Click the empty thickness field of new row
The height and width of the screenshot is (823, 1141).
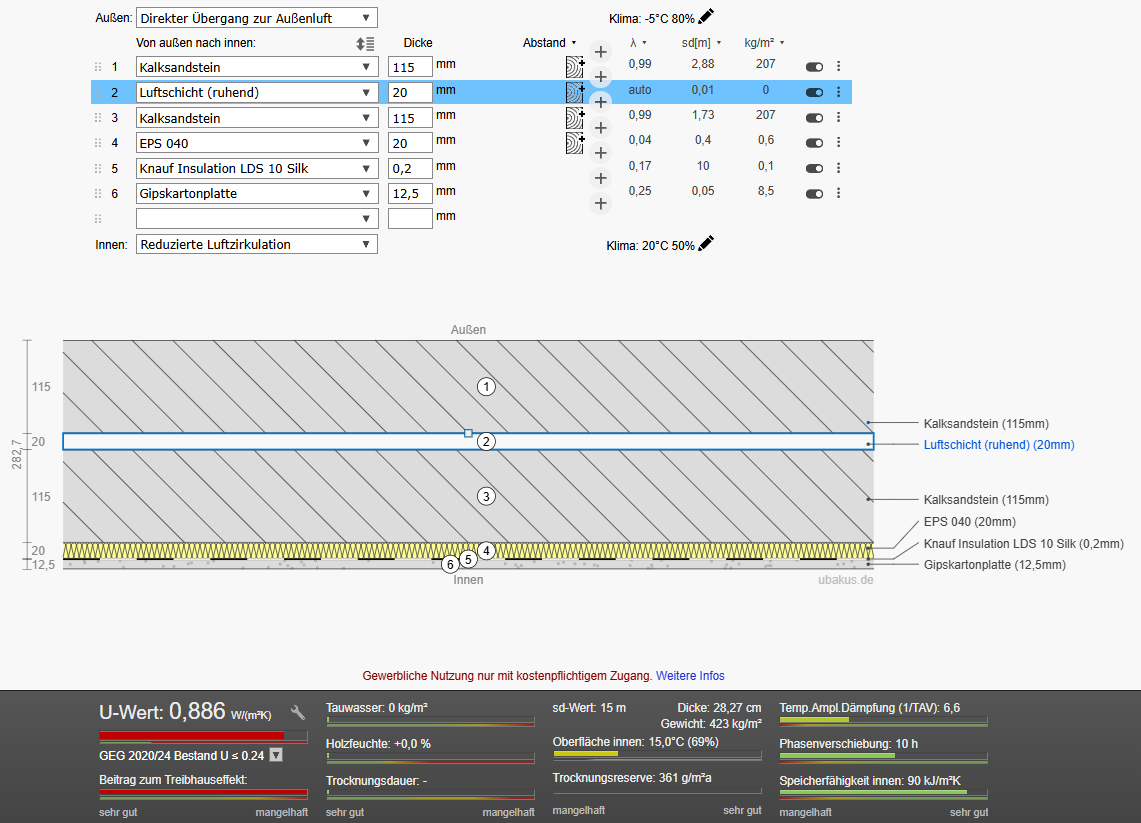[x=410, y=218]
